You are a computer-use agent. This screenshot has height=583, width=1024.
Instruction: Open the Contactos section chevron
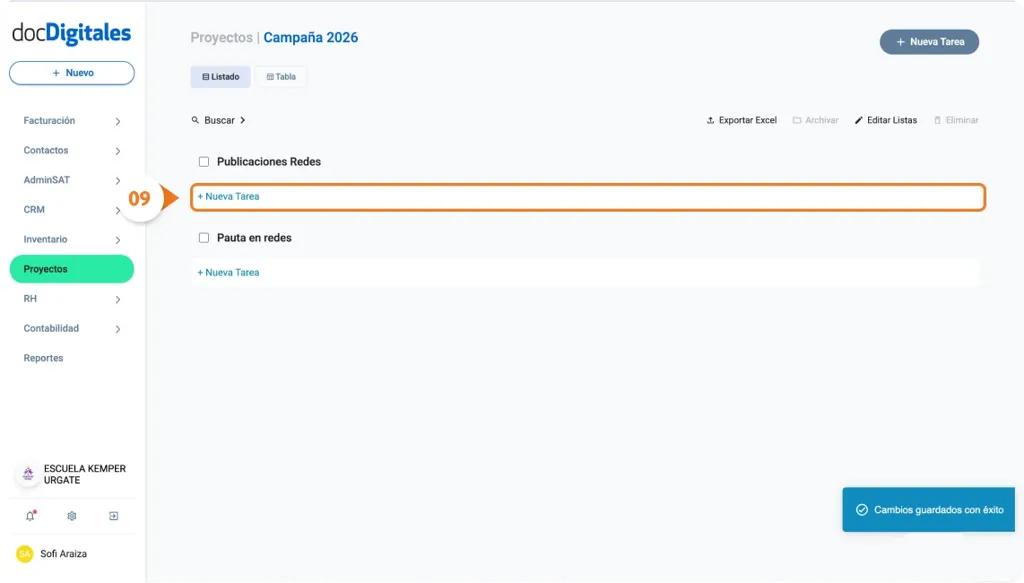[118, 150]
